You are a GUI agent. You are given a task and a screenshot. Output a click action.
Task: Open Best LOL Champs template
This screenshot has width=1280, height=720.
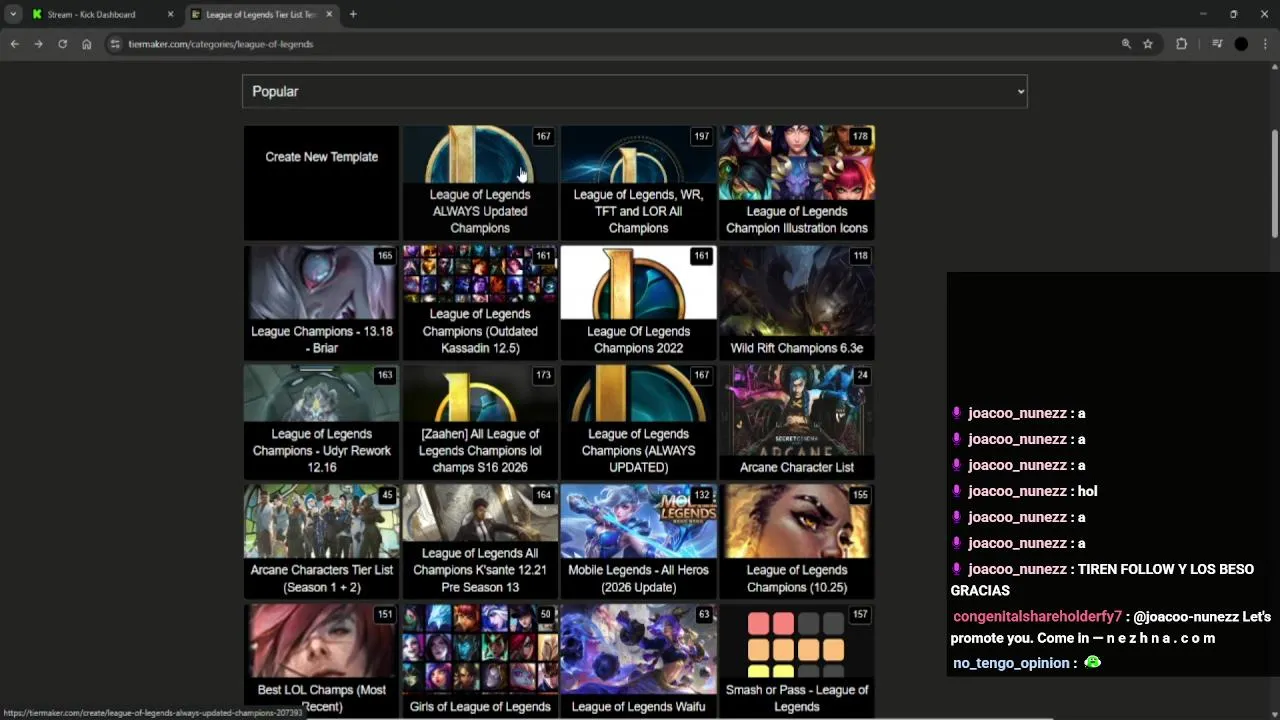[x=321, y=661]
